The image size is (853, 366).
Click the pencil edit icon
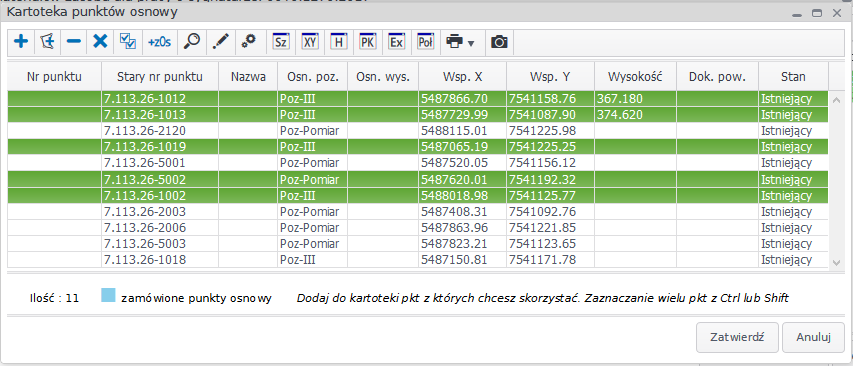coord(220,41)
